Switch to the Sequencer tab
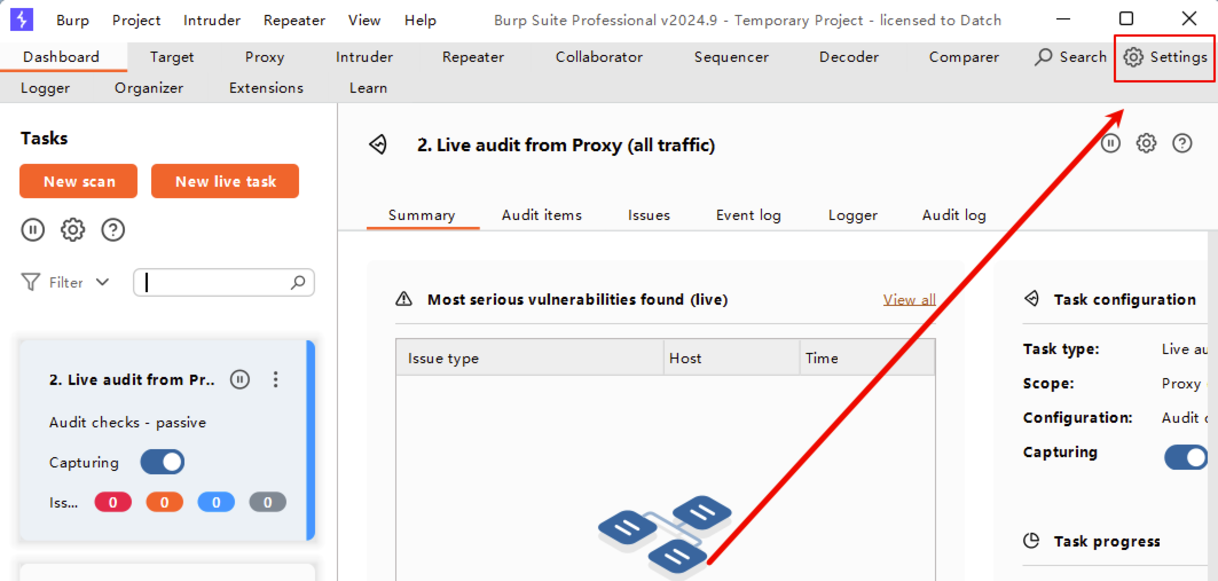This screenshot has height=581, width=1218. point(731,57)
